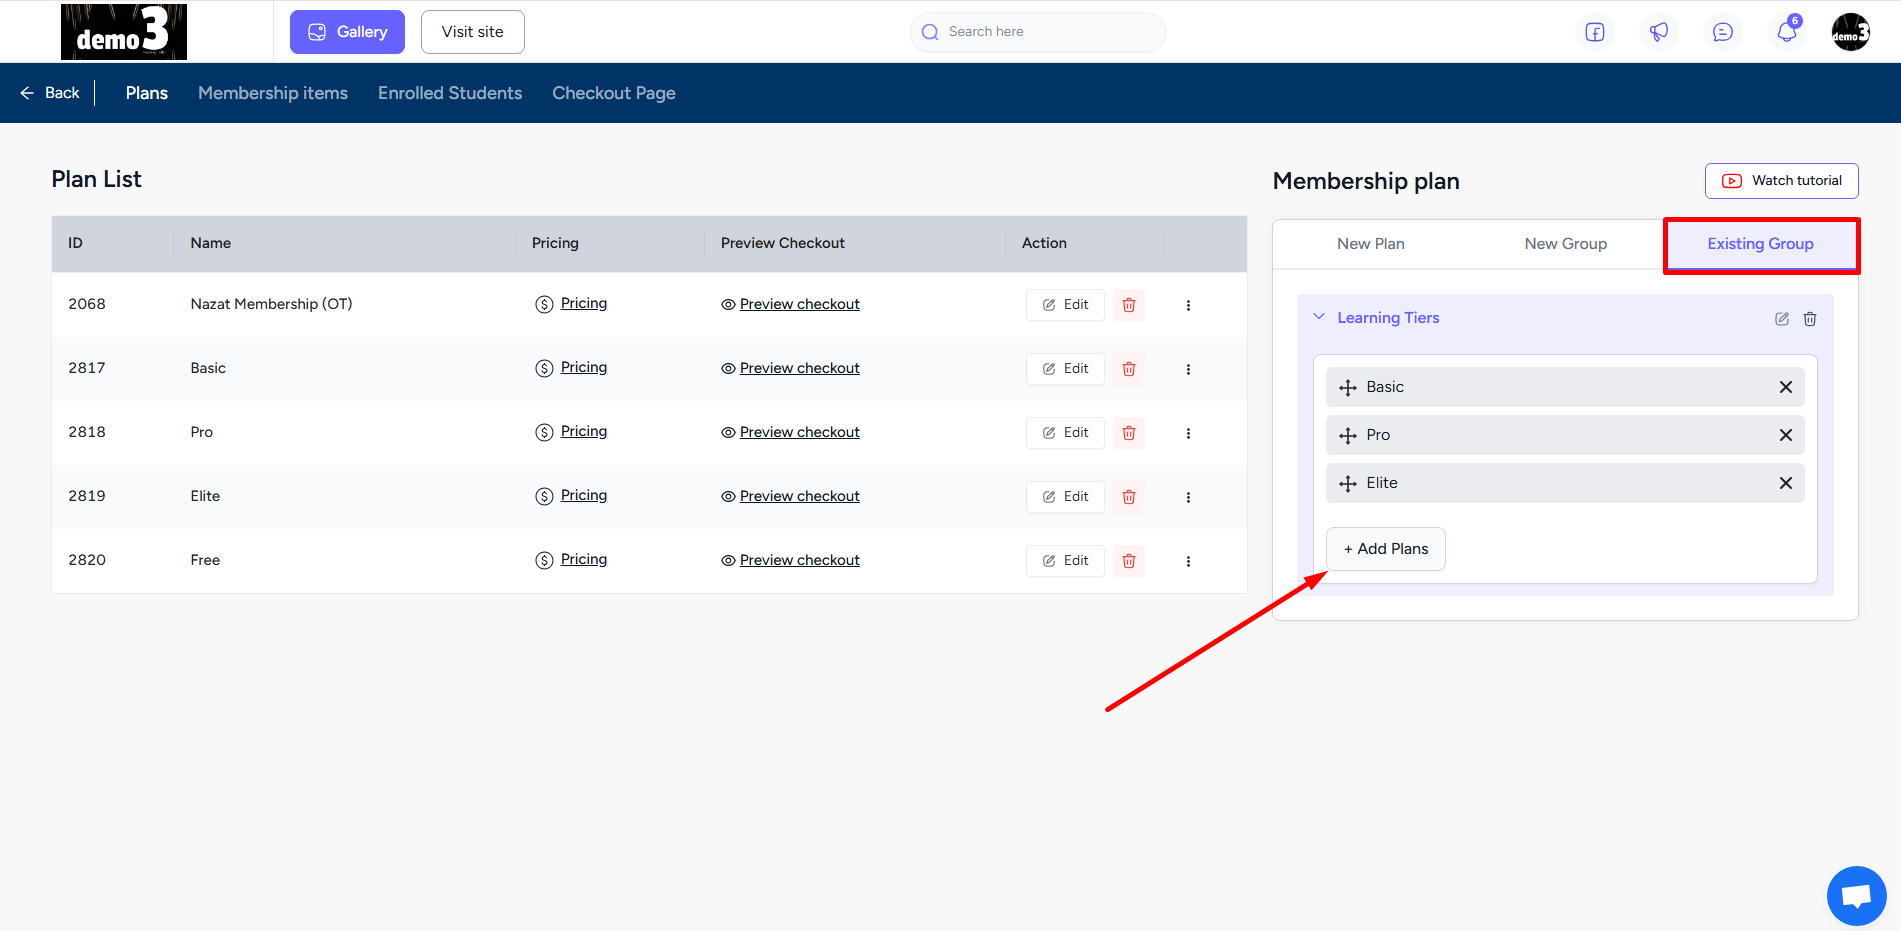Edit the Basic plan

coord(1065,369)
